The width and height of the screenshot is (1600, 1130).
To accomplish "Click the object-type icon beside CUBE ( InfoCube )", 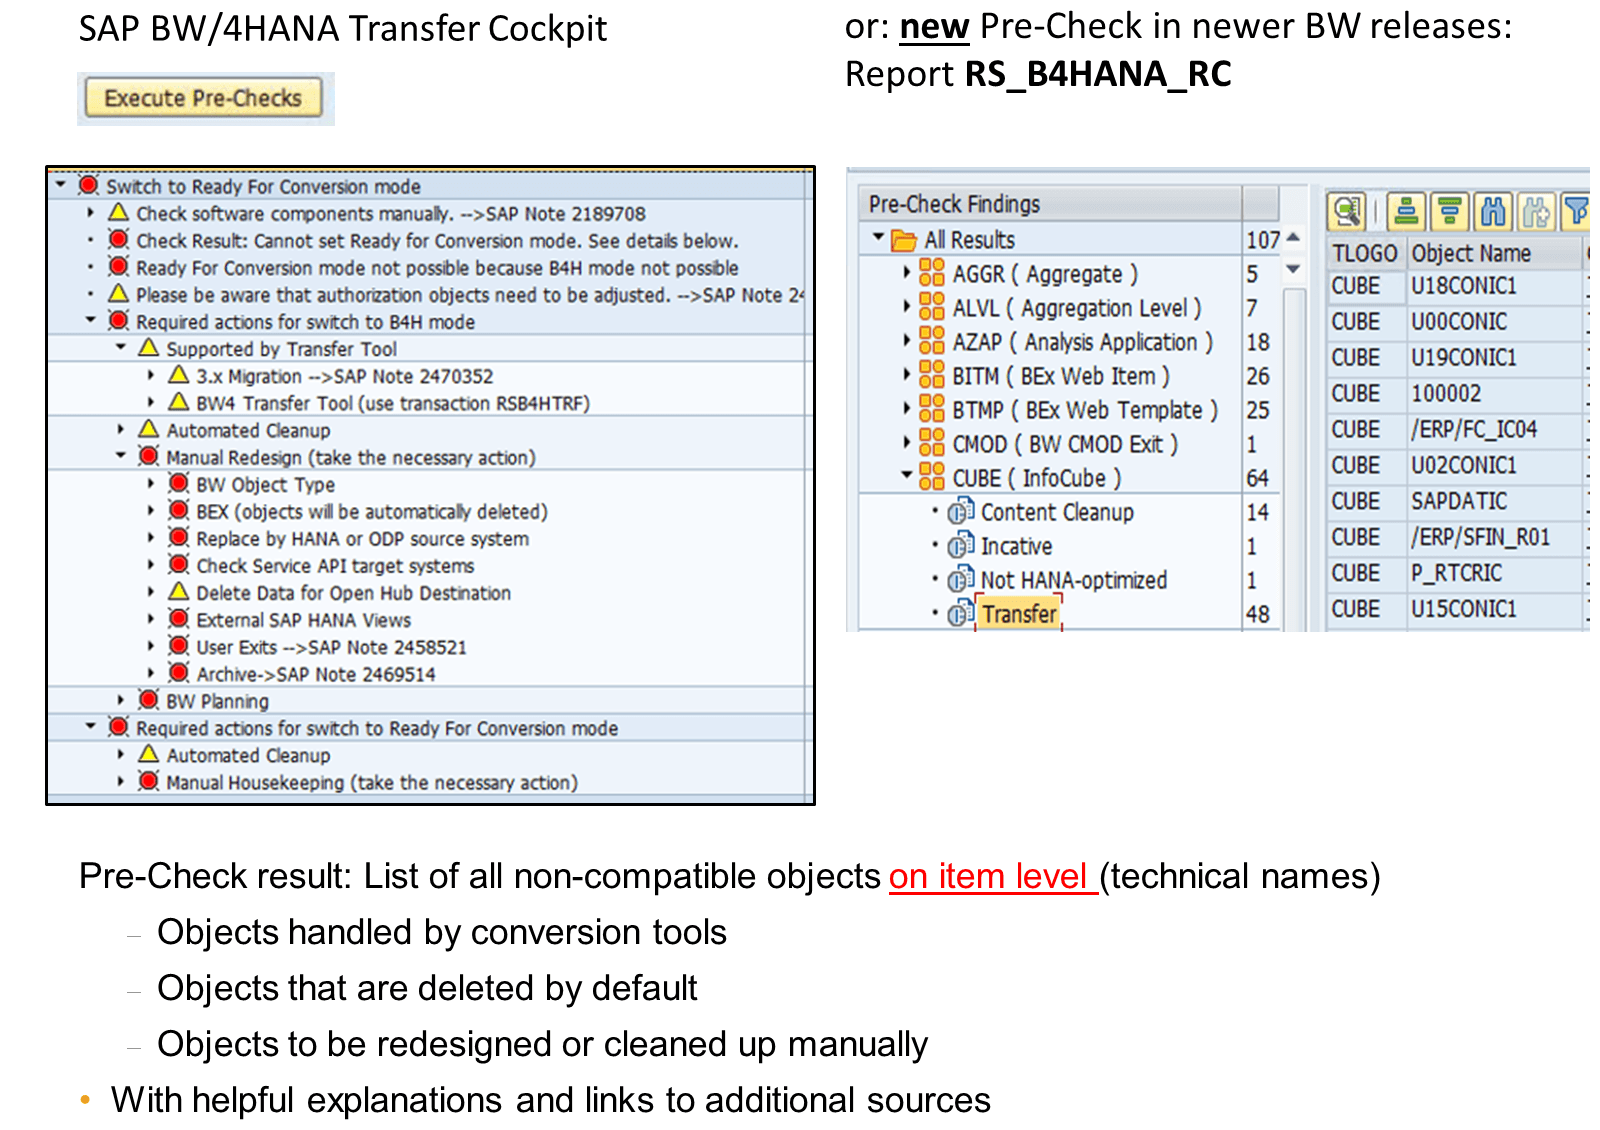I will 932,477.
